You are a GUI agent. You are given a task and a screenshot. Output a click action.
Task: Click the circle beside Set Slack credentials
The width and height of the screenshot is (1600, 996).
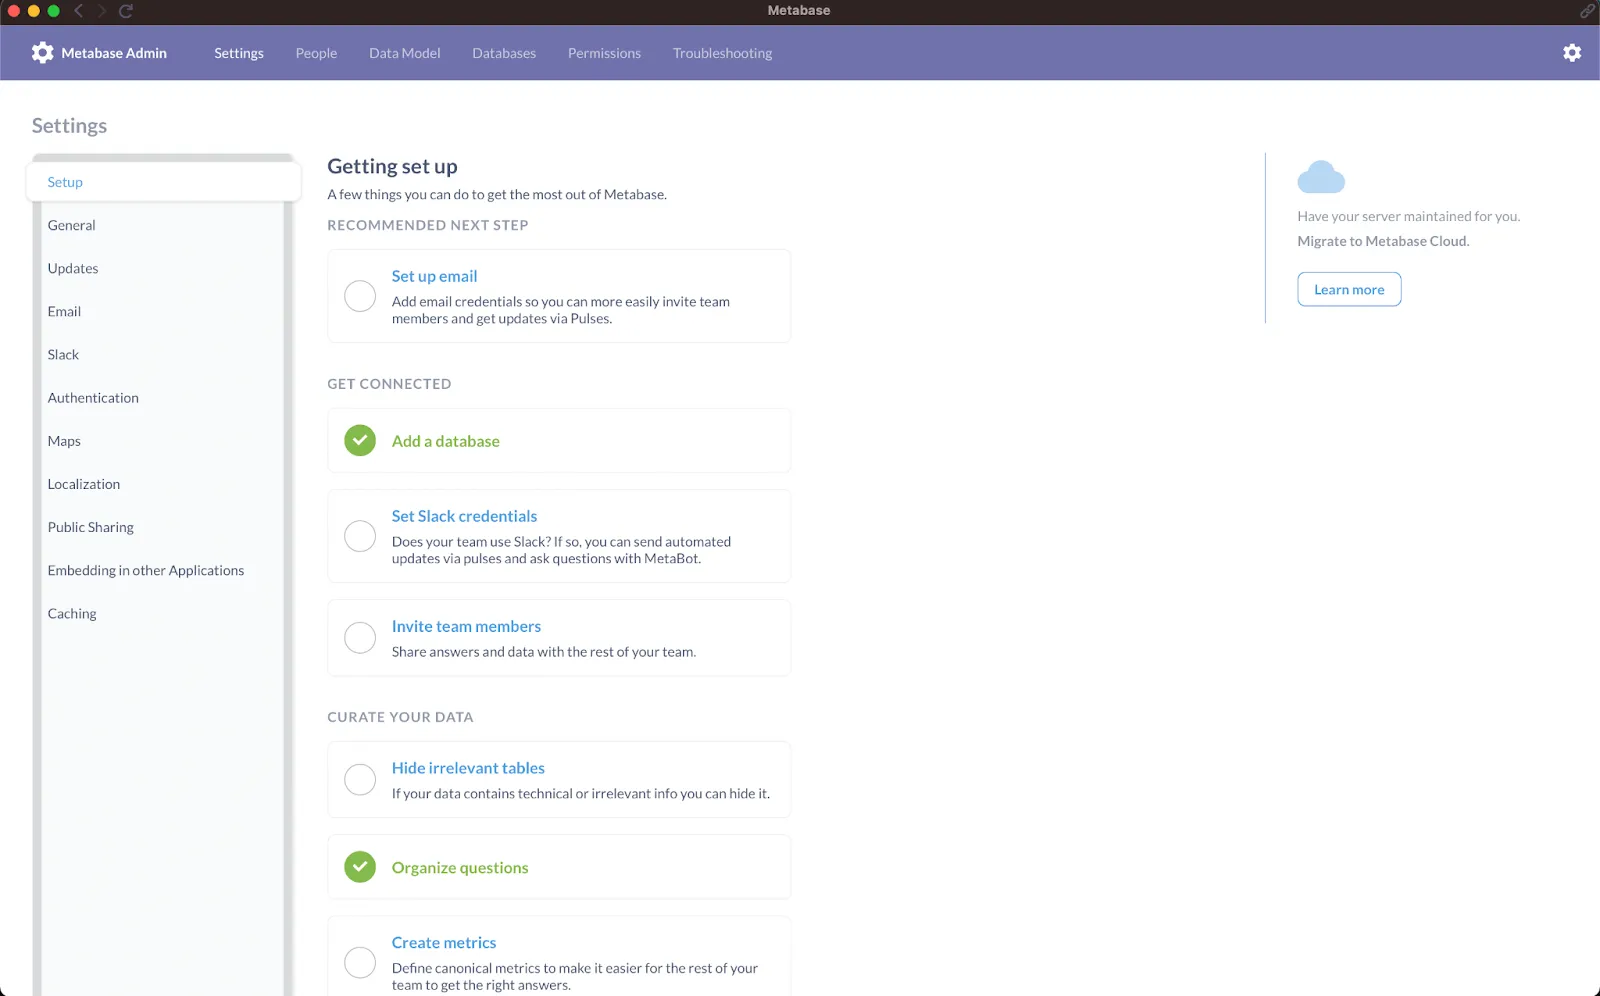pyautogui.click(x=360, y=536)
